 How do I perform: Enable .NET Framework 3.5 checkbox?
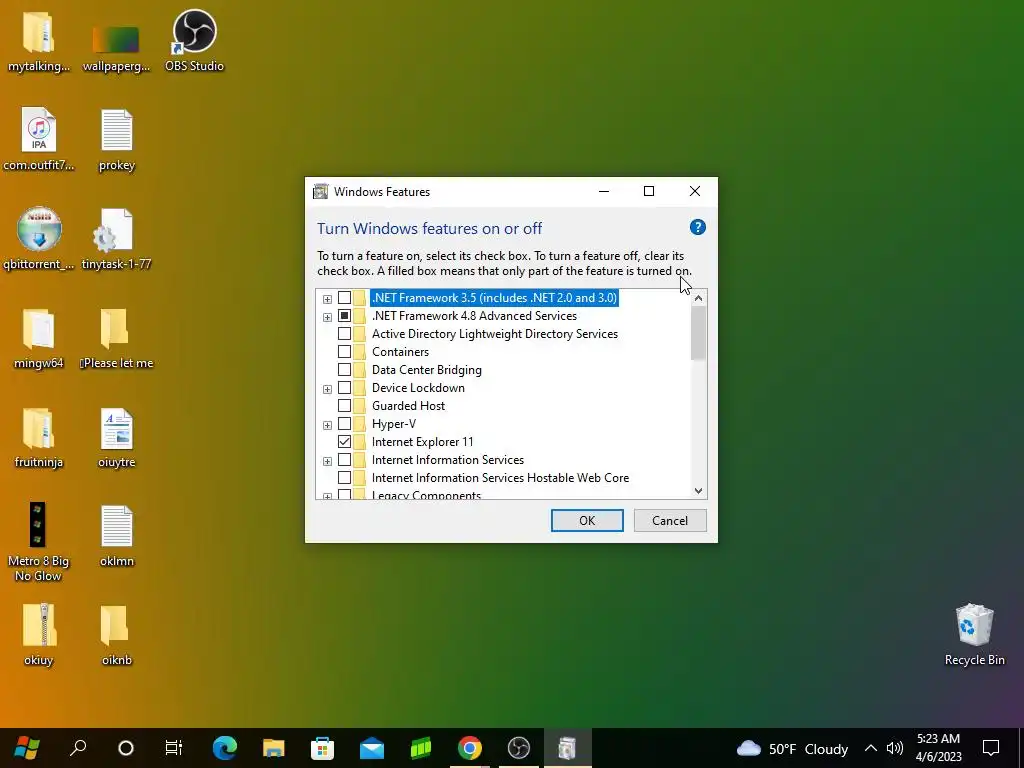(x=344, y=298)
